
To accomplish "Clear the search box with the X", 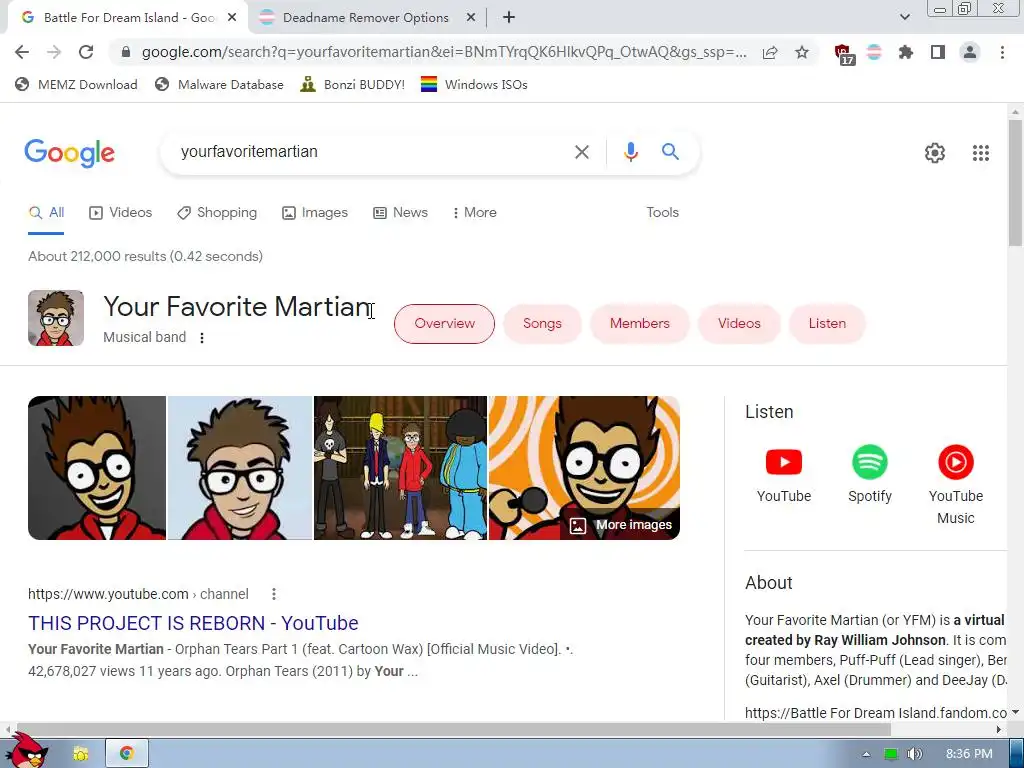I will (581, 152).
